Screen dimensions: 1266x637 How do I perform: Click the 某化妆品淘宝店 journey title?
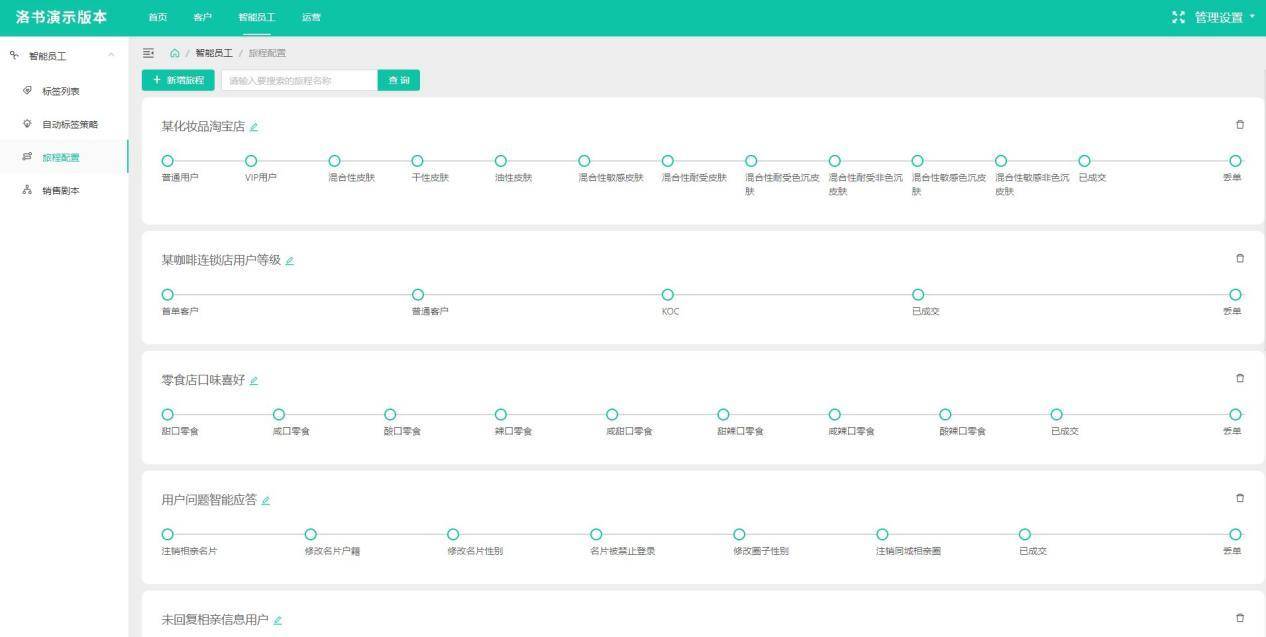[203, 127]
